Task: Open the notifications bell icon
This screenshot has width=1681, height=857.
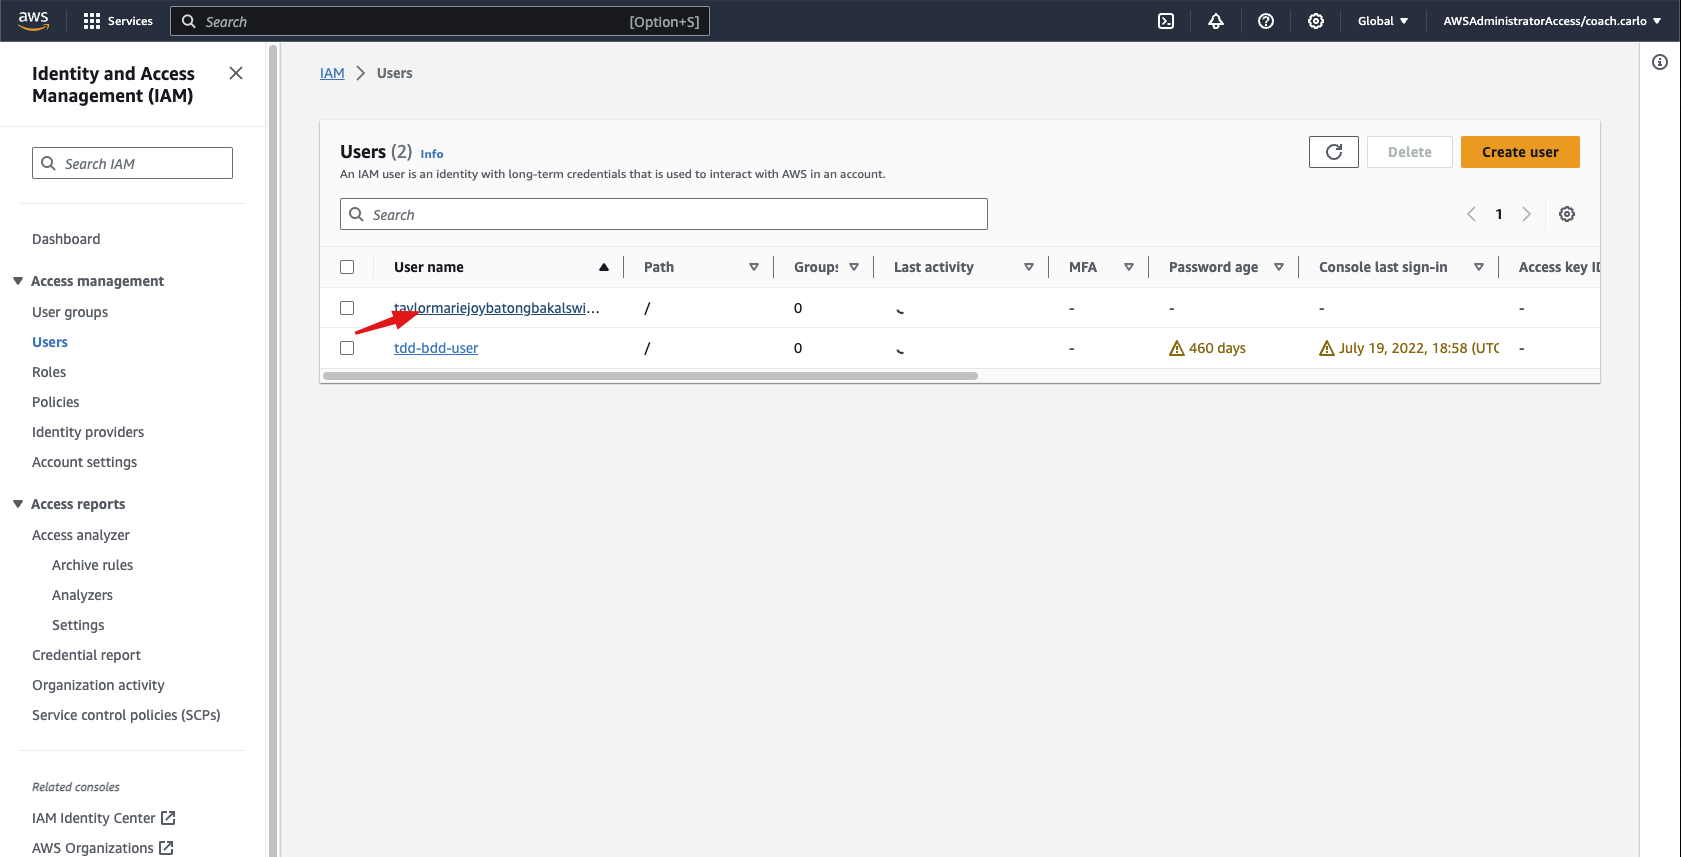Action: (1216, 21)
